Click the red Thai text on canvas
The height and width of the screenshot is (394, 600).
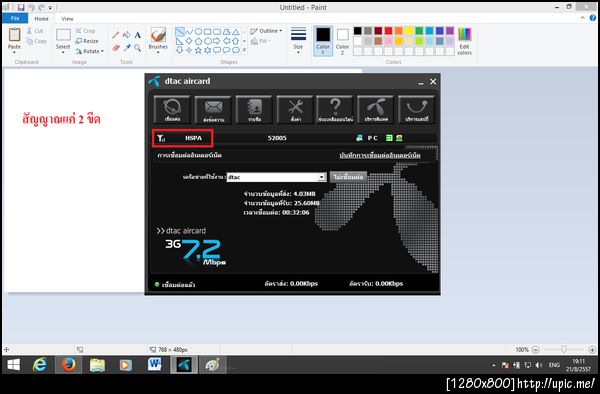(x=61, y=119)
